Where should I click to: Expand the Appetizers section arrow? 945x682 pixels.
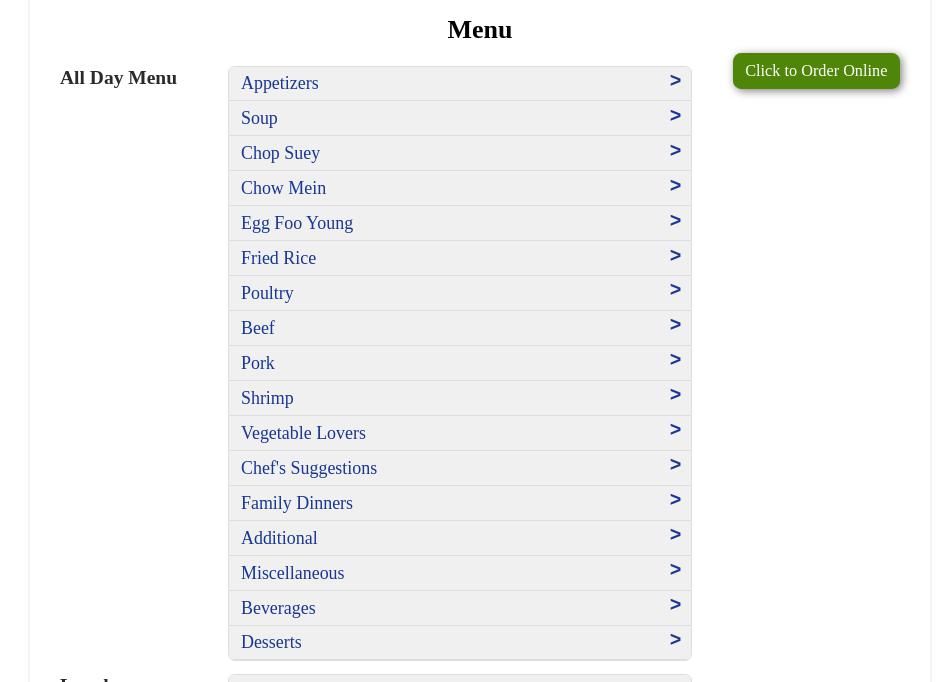click(675, 81)
